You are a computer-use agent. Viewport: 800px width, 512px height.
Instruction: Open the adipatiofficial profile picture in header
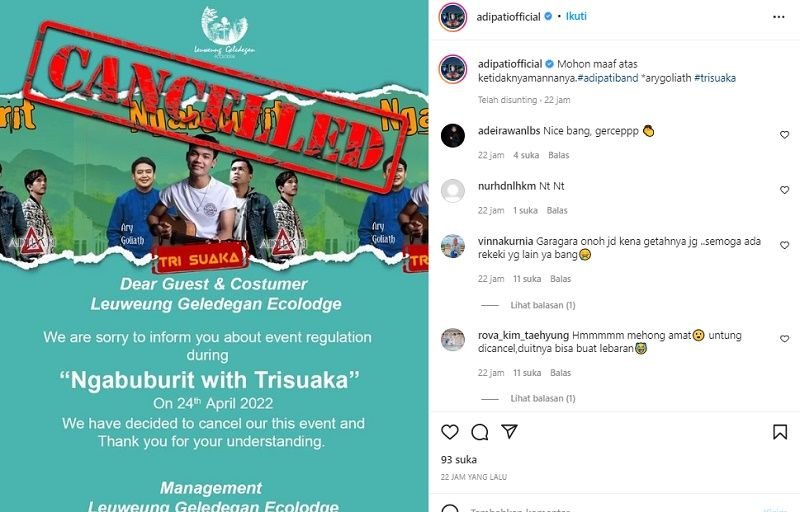click(x=453, y=17)
